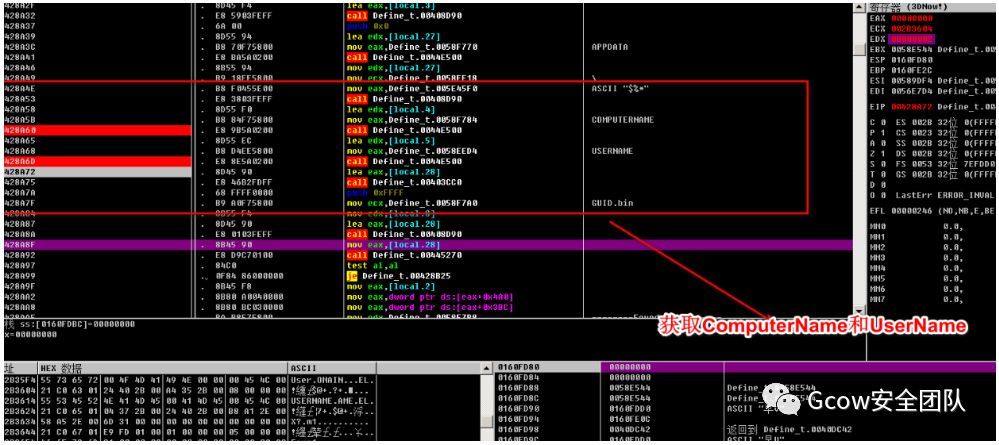Click the push 0xFFFF instruction
This screenshot has width=999, height=445.
pyautogui.click(x=374, y=193)
